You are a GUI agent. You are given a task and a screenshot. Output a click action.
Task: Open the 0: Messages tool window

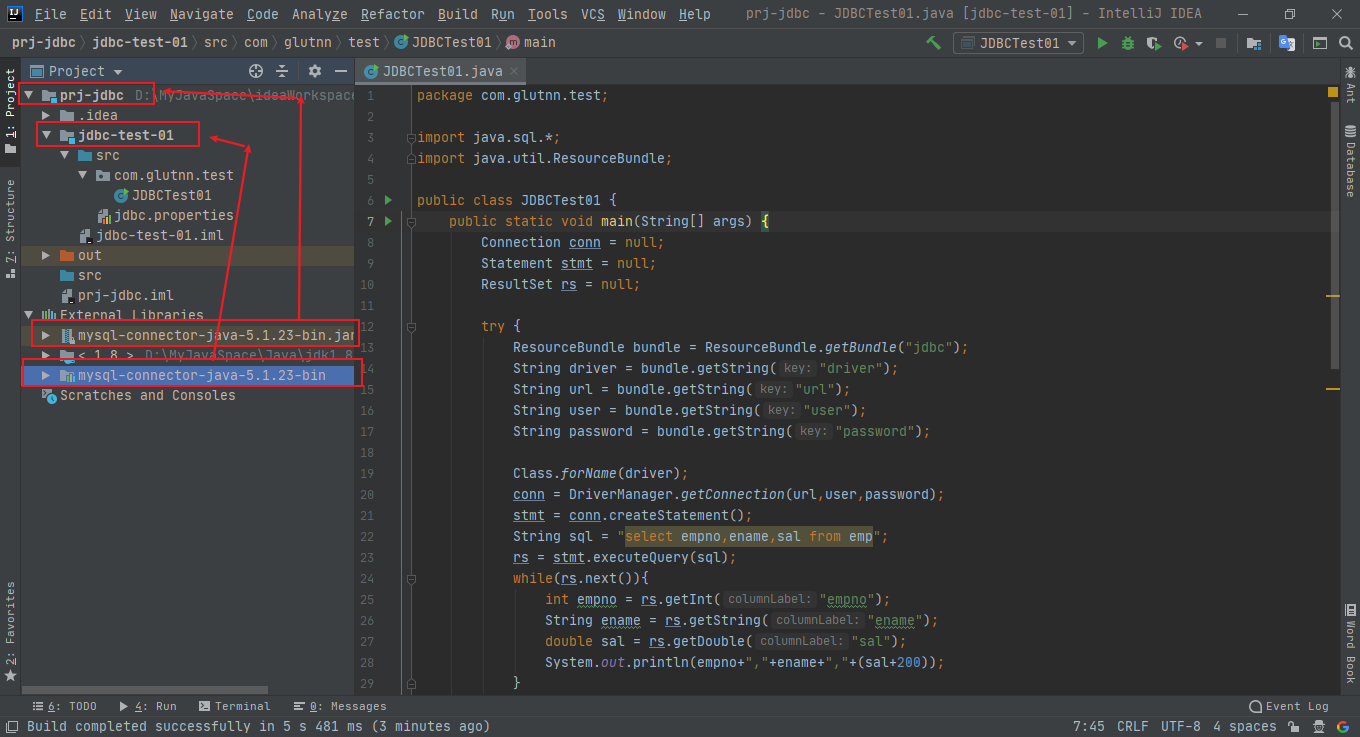click(x=340, y=706)
